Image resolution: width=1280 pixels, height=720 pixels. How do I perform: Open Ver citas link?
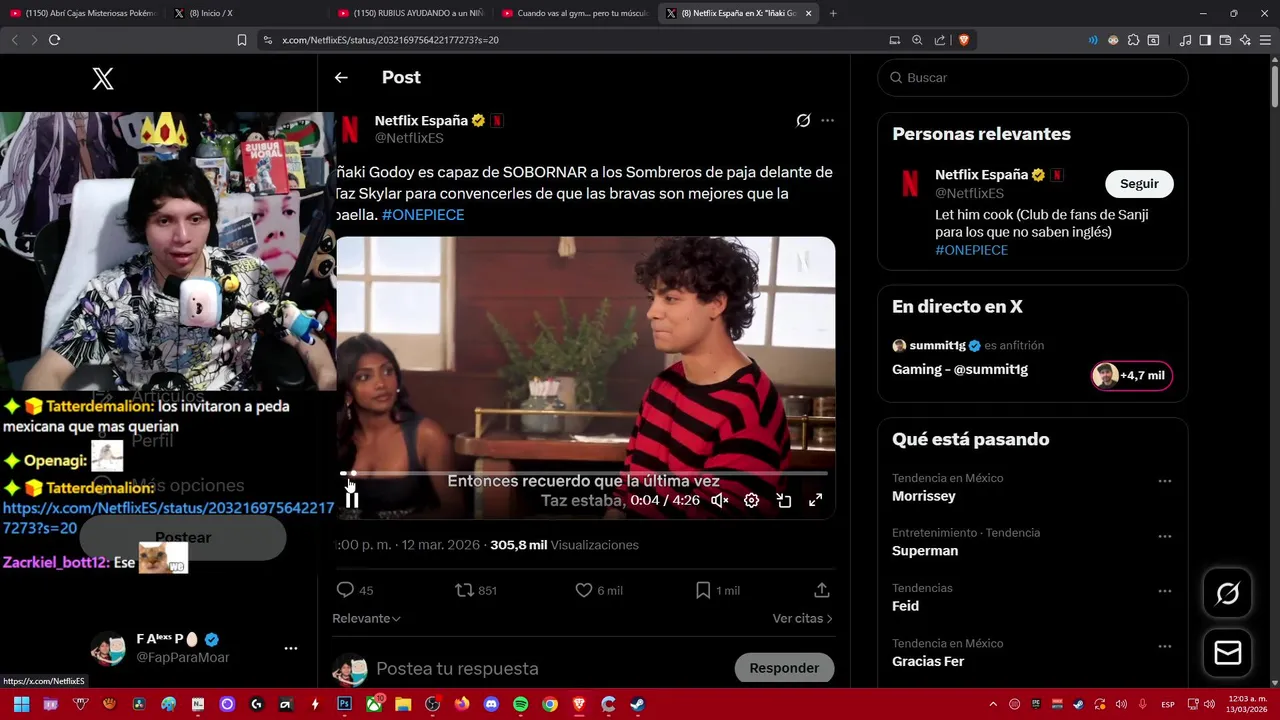point(802,618)
